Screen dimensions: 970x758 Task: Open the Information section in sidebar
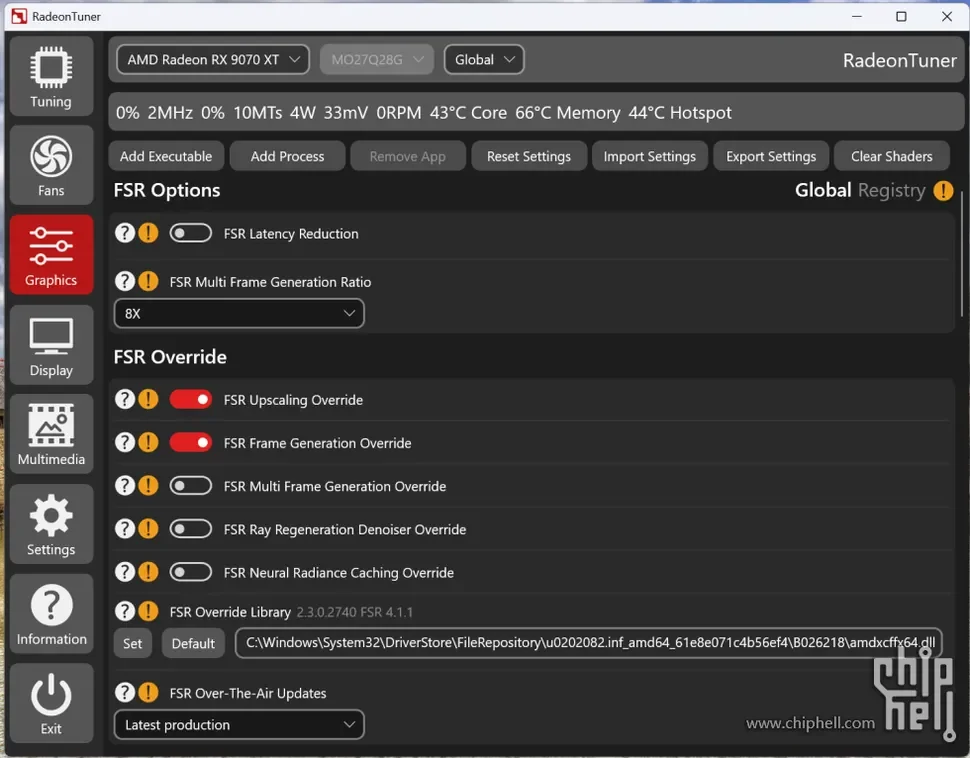click(x=51, y=614)
